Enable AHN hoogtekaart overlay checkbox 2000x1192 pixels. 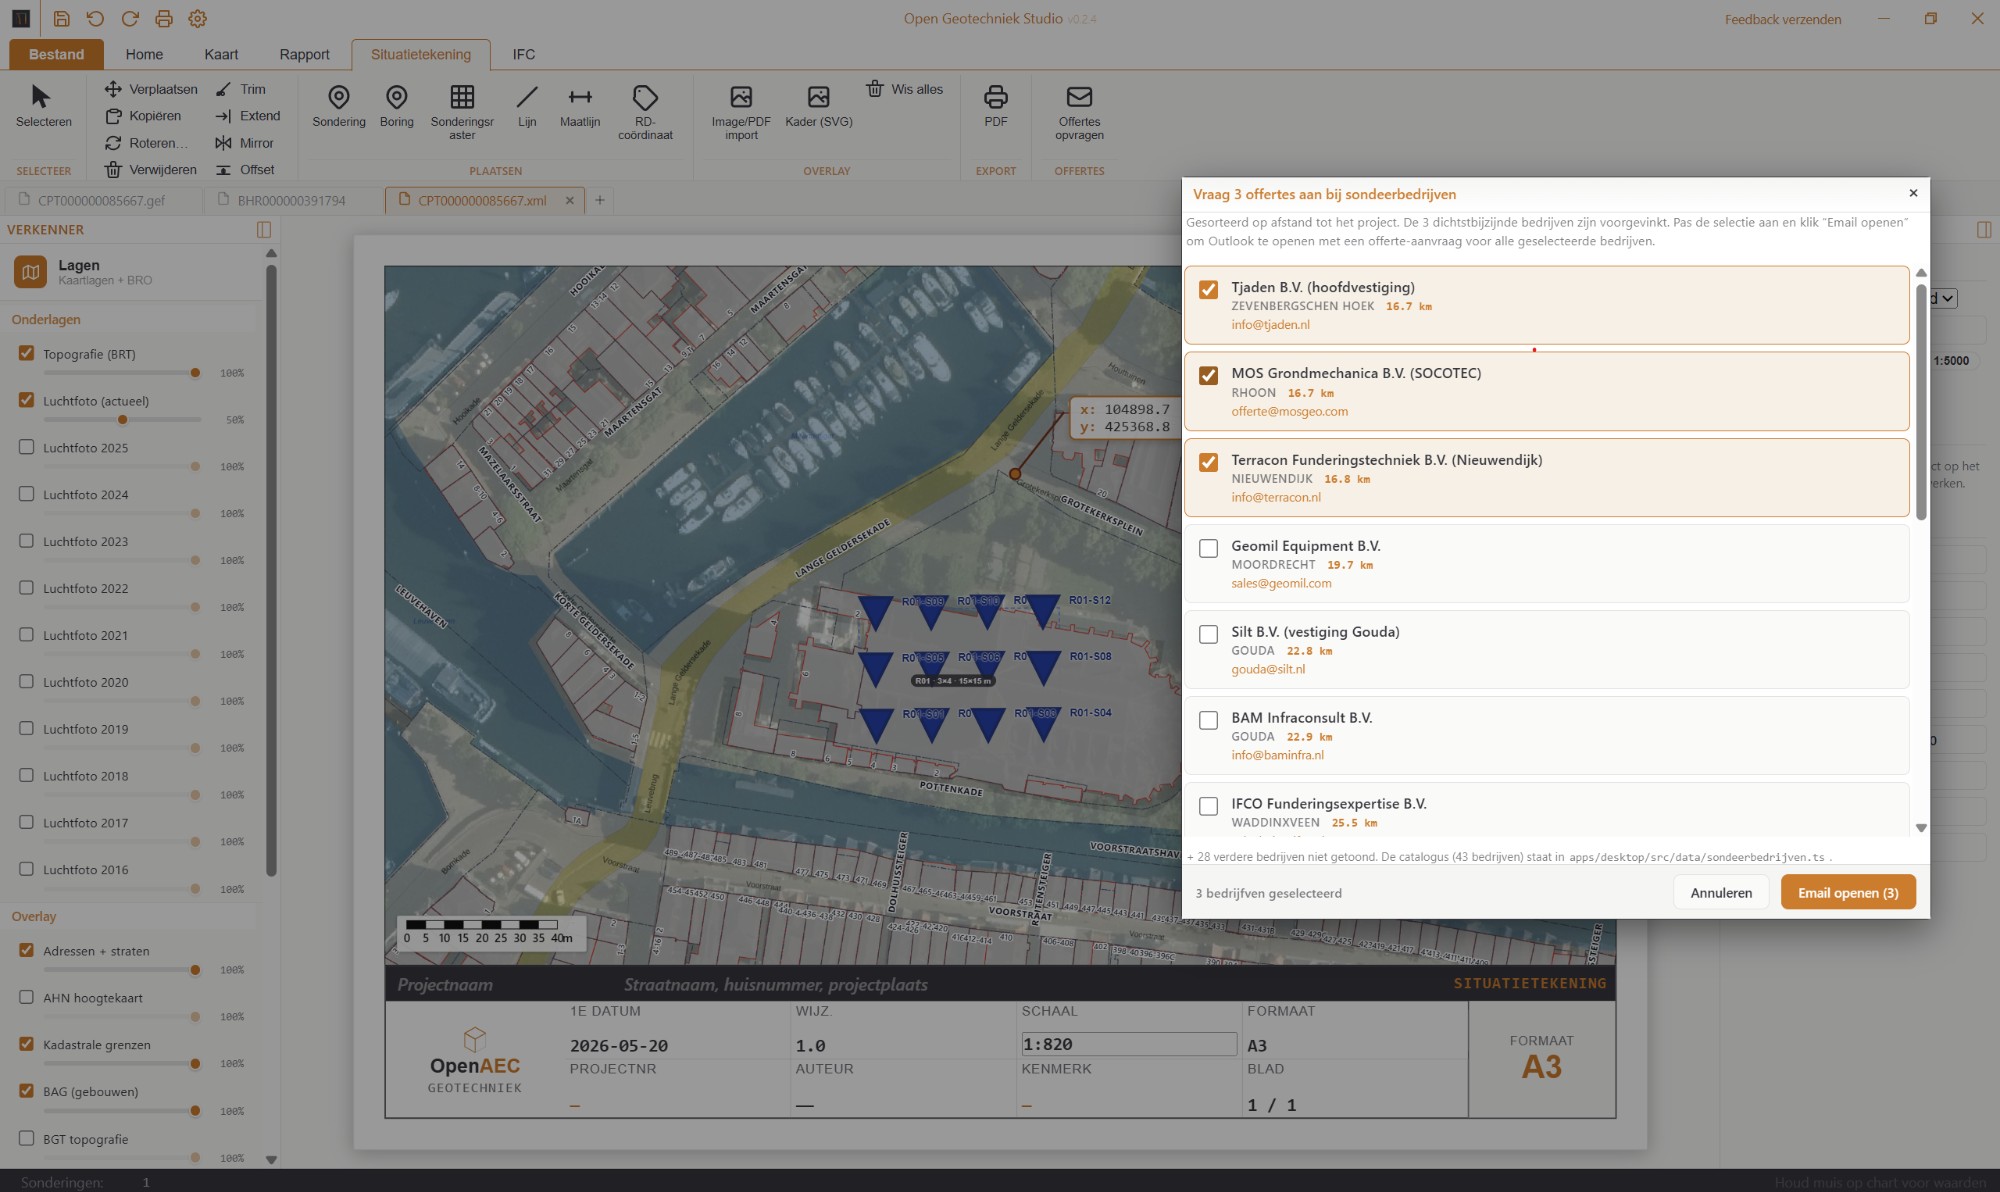(26, 997)
